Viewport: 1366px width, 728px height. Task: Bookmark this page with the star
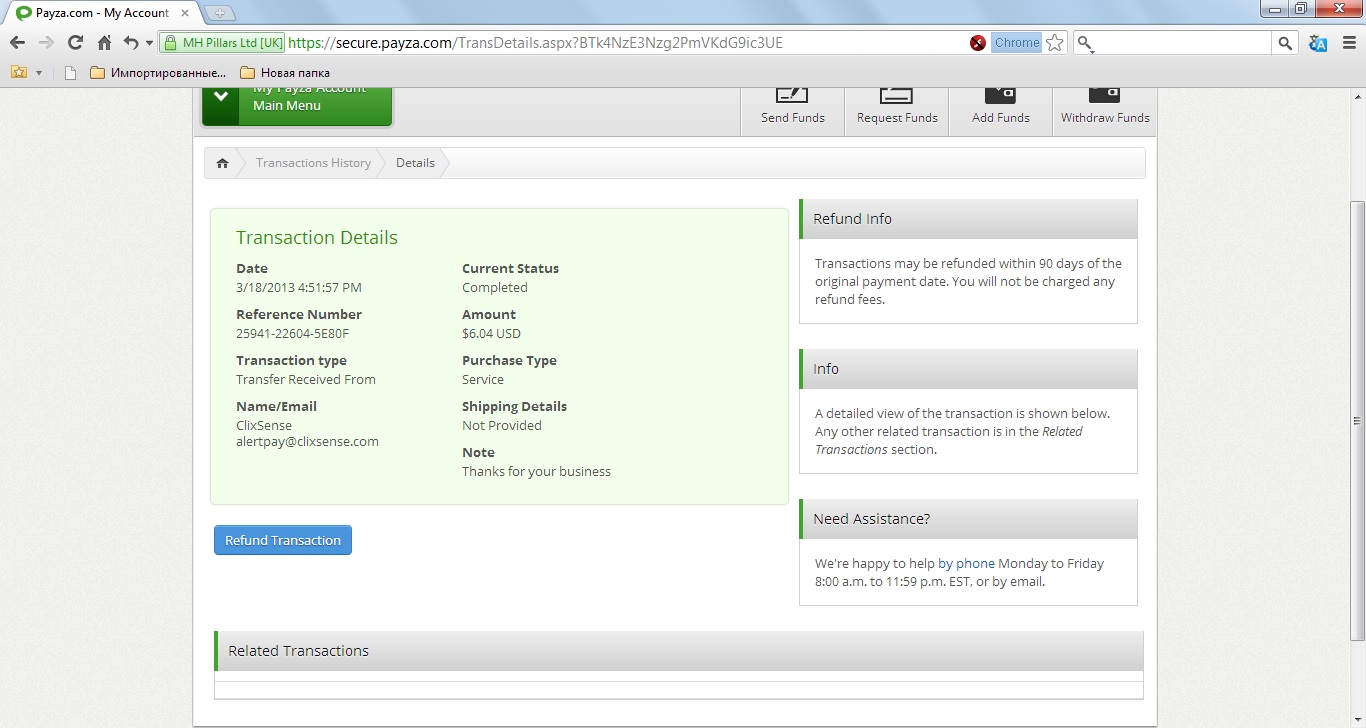click(x=1054, y=43)
